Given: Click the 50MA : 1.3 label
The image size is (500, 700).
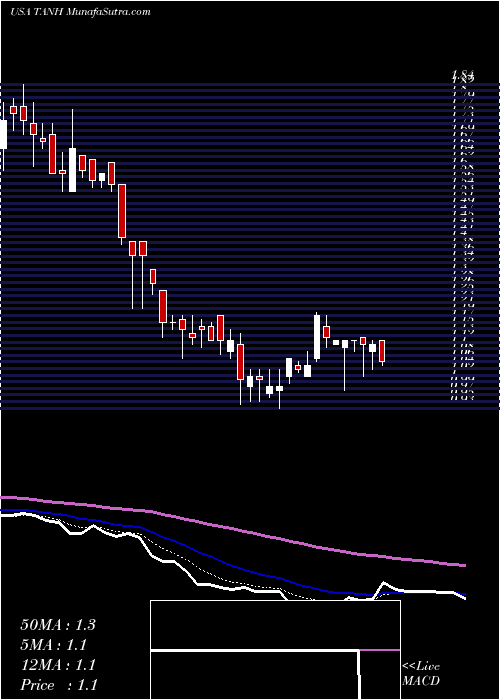Looking at the screenshot, I should click(58, 625).
